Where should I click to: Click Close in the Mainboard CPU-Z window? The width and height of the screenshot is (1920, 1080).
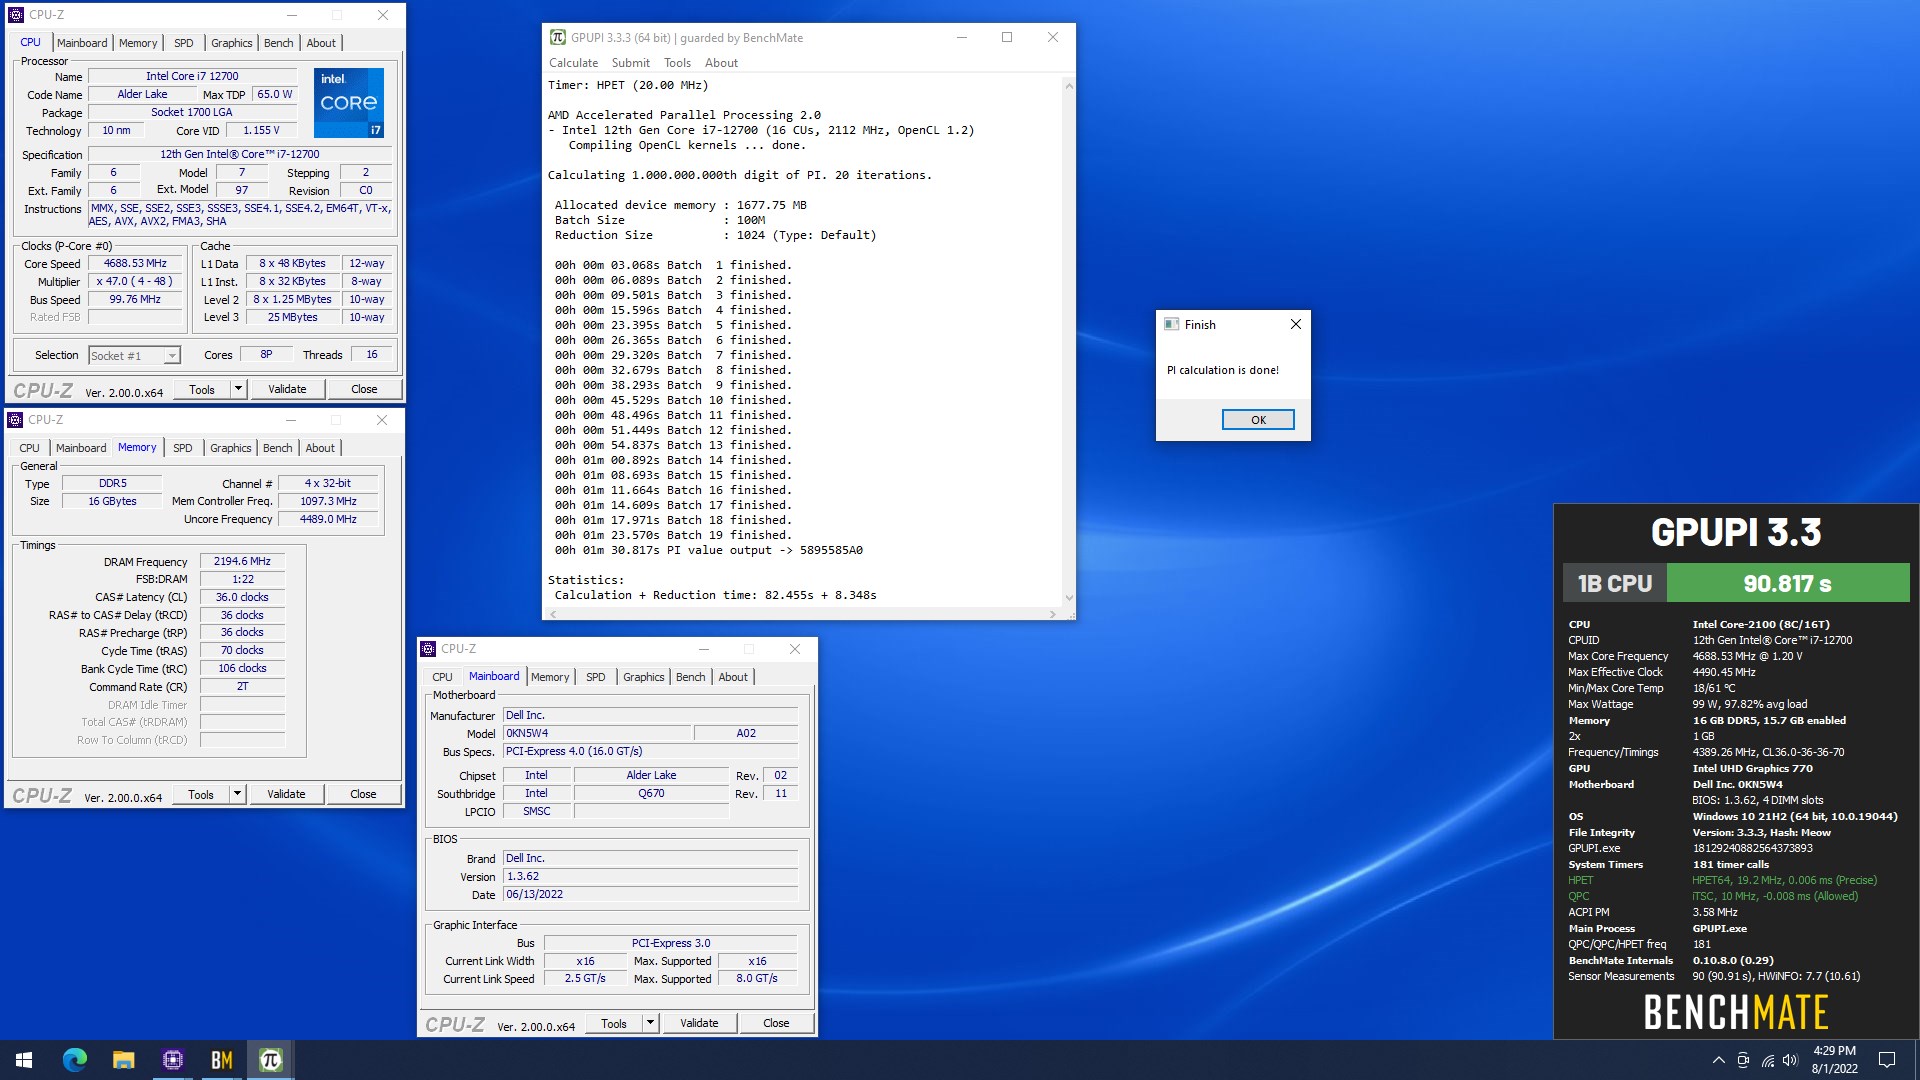pyautogui.click(x=776, y=1023)
